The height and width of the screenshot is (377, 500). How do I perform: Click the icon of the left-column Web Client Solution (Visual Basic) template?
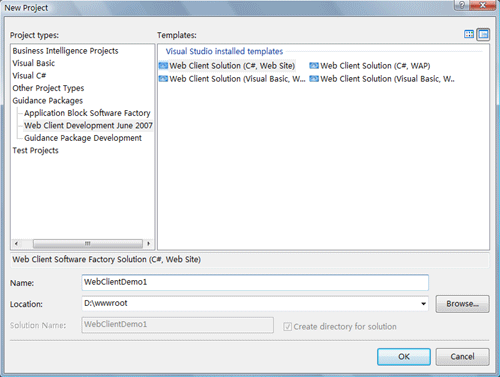coord(163,79)
